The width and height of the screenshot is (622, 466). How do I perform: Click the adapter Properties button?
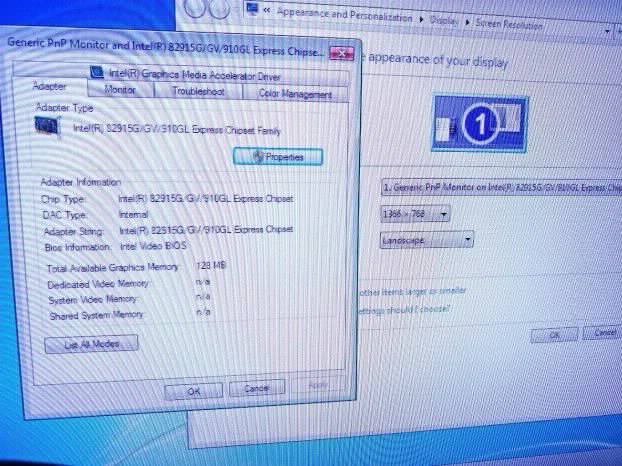point(278,157)
